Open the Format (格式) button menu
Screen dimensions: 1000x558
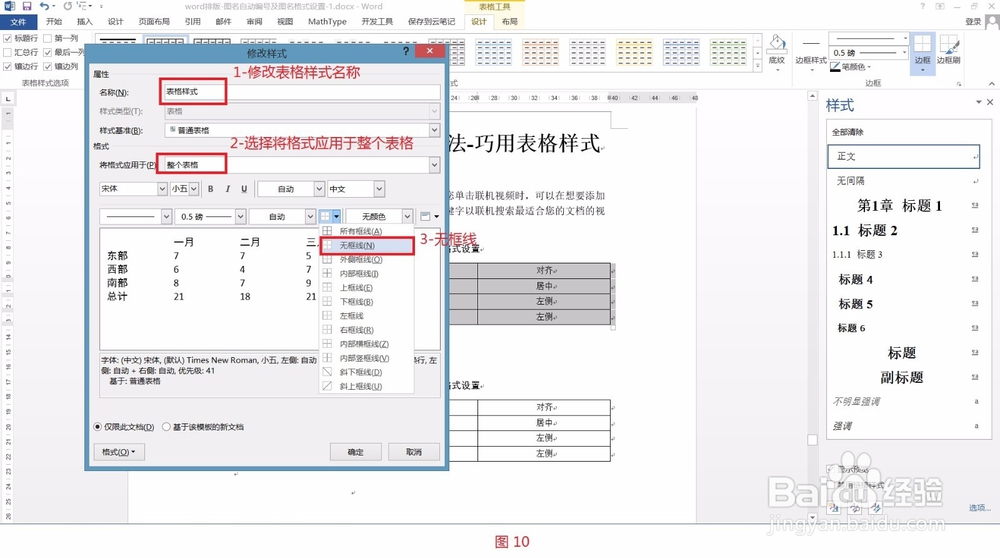tap(119, 452)
